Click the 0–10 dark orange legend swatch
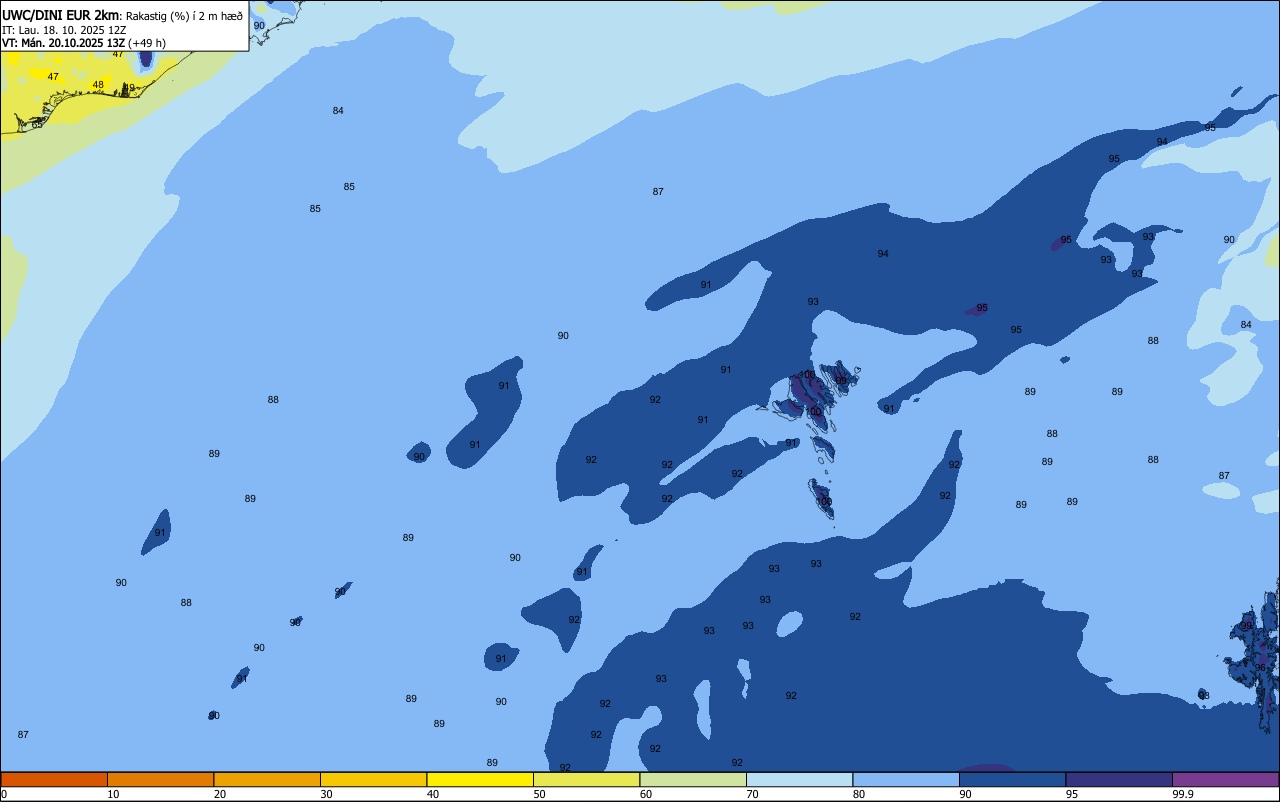The width and height of the screenshot is (1280, 802). pos(54,779)
